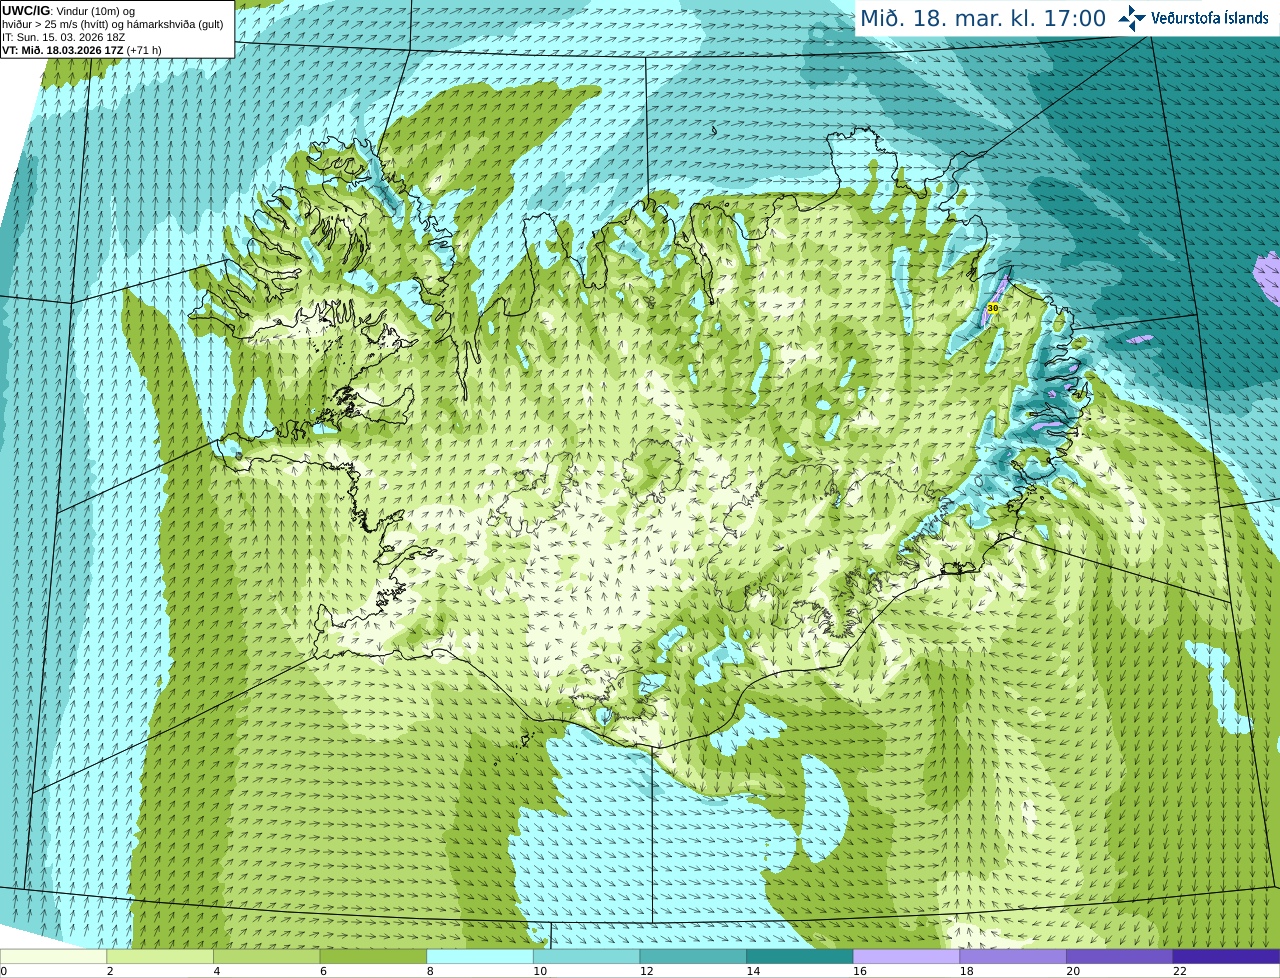Pick the deep indigo above-22 m/s legend swatch

[x=1226, y=957]
